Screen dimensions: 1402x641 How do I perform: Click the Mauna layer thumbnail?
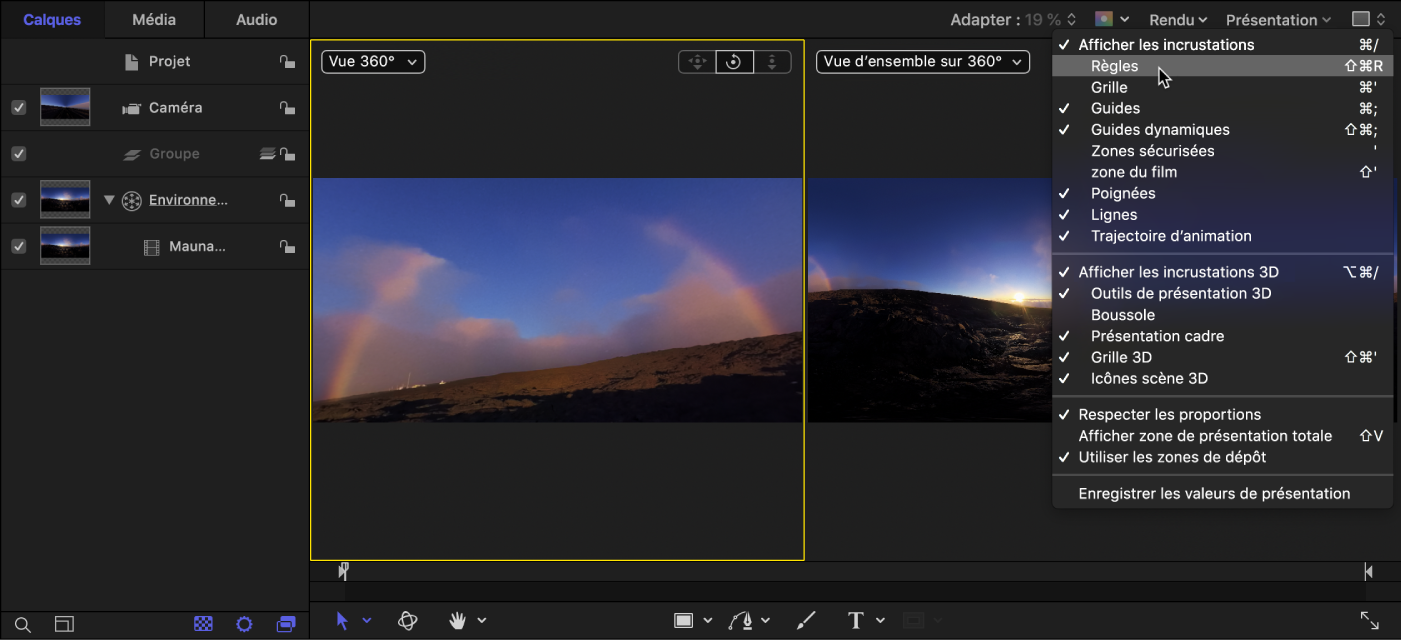click(65, 246)
